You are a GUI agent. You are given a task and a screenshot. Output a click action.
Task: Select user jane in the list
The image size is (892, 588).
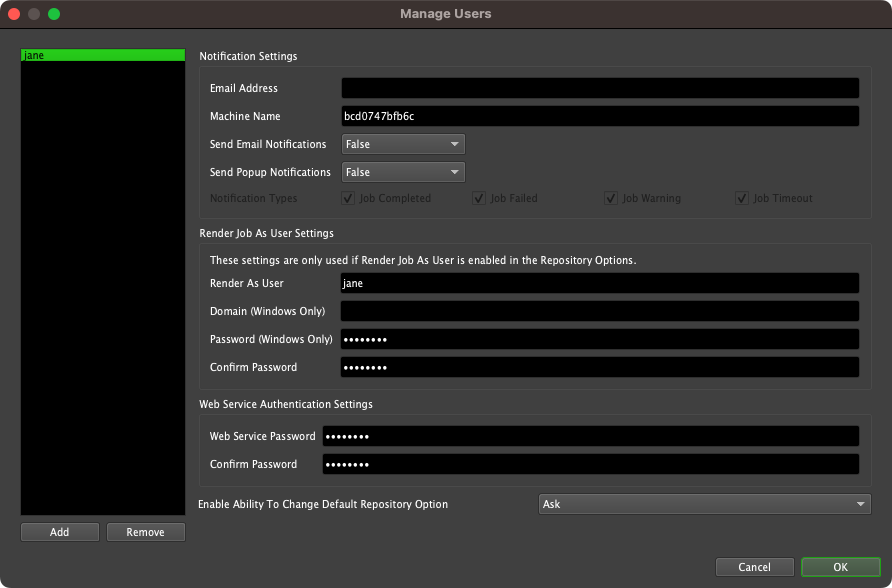102,56
